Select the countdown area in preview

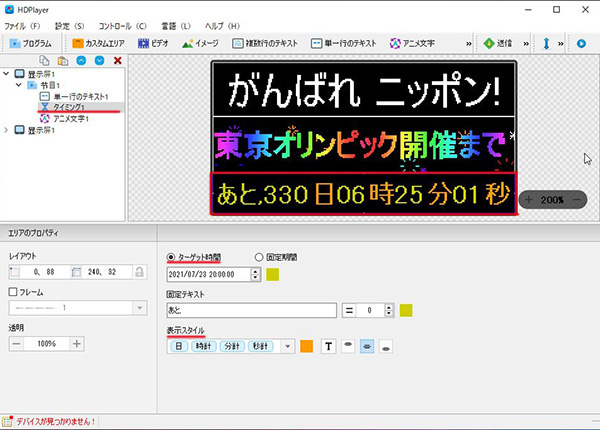(364, 194)
